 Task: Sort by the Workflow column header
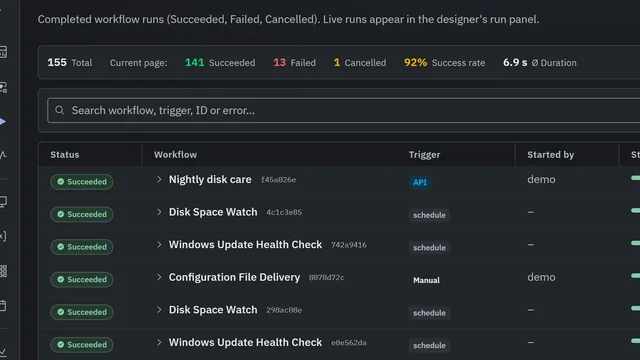pyautogui.click(x=176, y=155)
